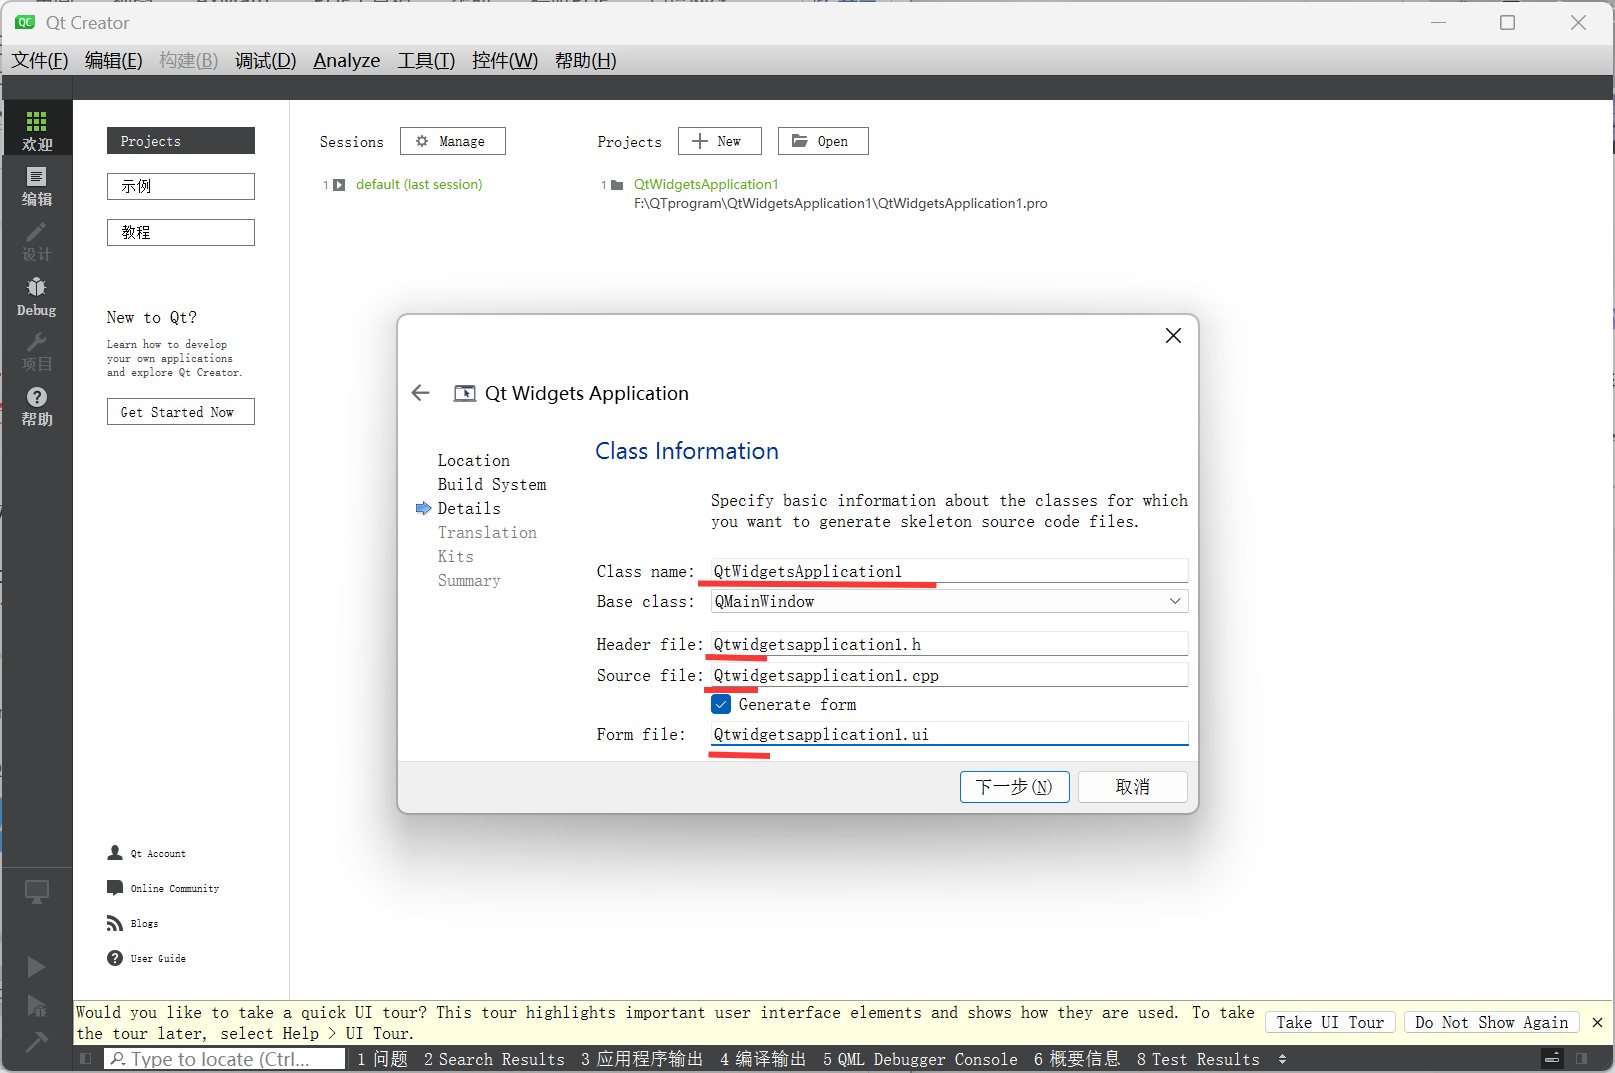
Task: Click the Location step in wizard
Action: tap(474, 460)
